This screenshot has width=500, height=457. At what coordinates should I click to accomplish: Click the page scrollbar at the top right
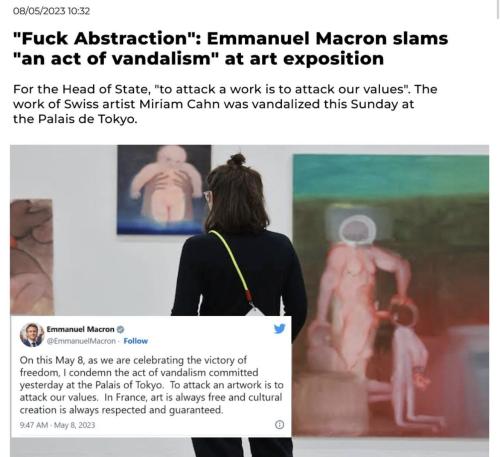pos(497,10)
